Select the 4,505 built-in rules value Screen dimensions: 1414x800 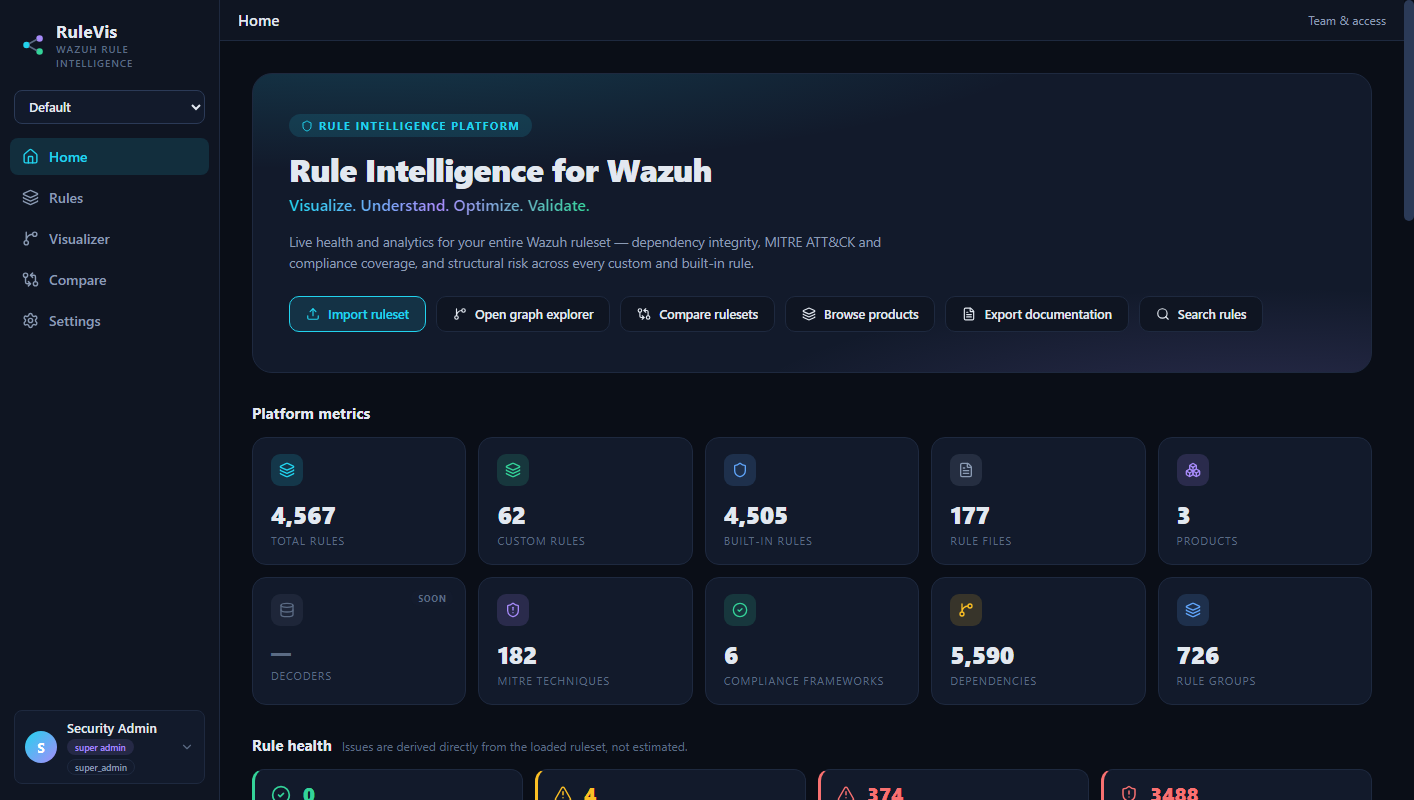tap(756, 516)
